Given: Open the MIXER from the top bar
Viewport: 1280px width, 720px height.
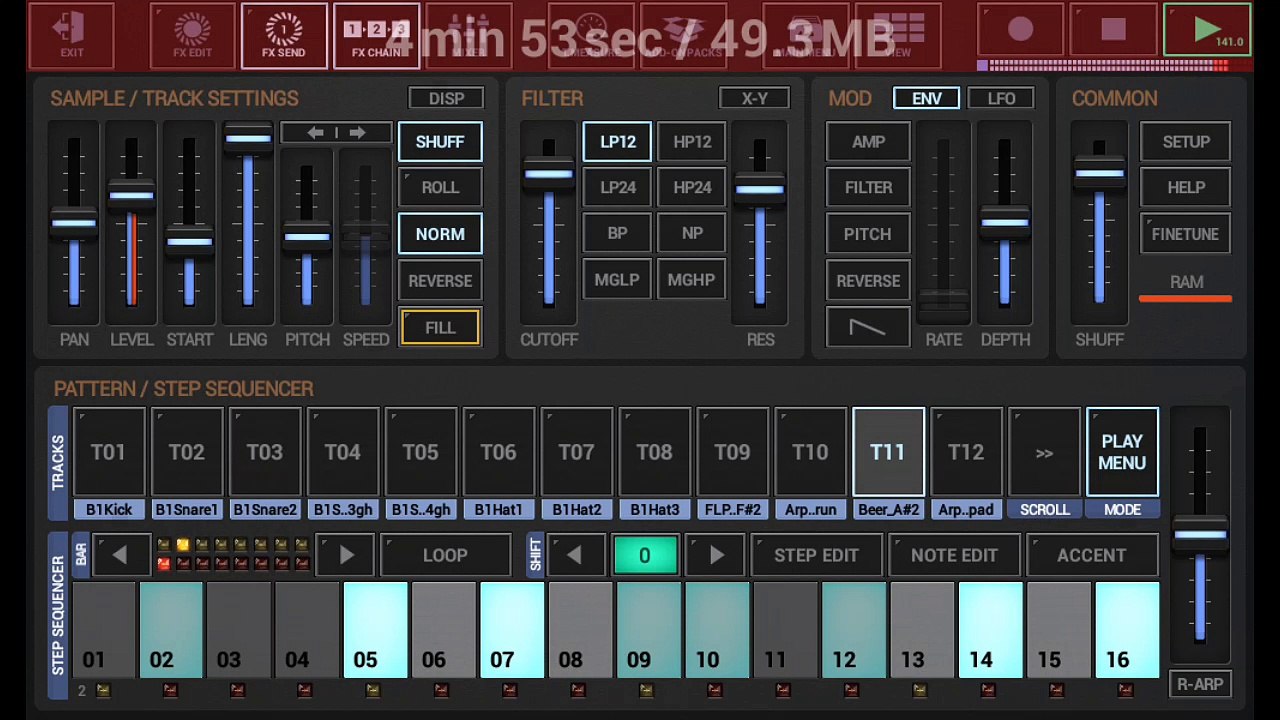Looking at the screenshot, I should (468, 36).
